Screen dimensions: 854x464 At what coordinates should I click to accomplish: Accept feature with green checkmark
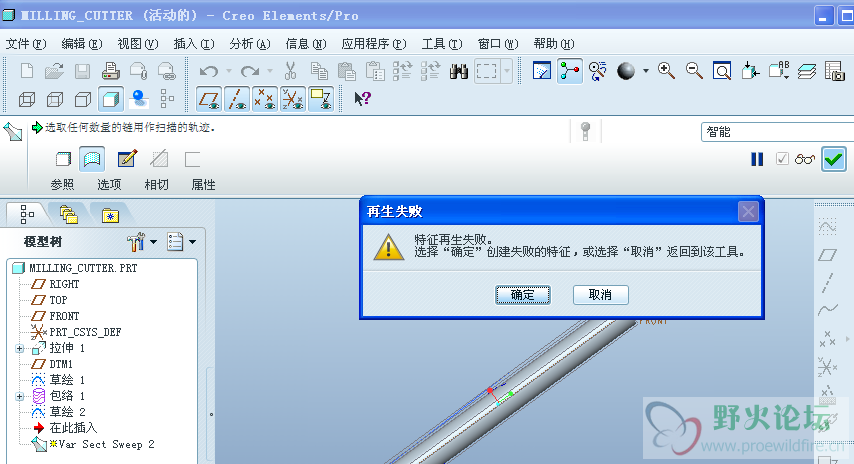click(834, 159)
